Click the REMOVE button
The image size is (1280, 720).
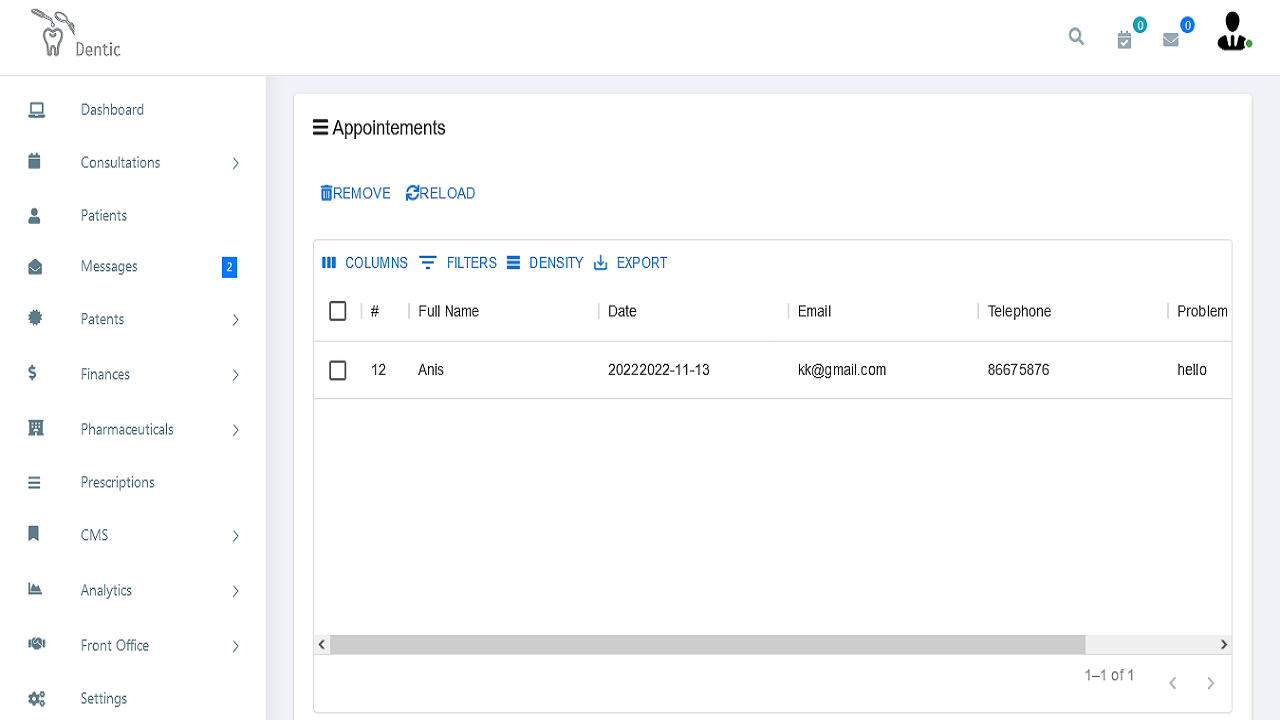pos(355,193)
